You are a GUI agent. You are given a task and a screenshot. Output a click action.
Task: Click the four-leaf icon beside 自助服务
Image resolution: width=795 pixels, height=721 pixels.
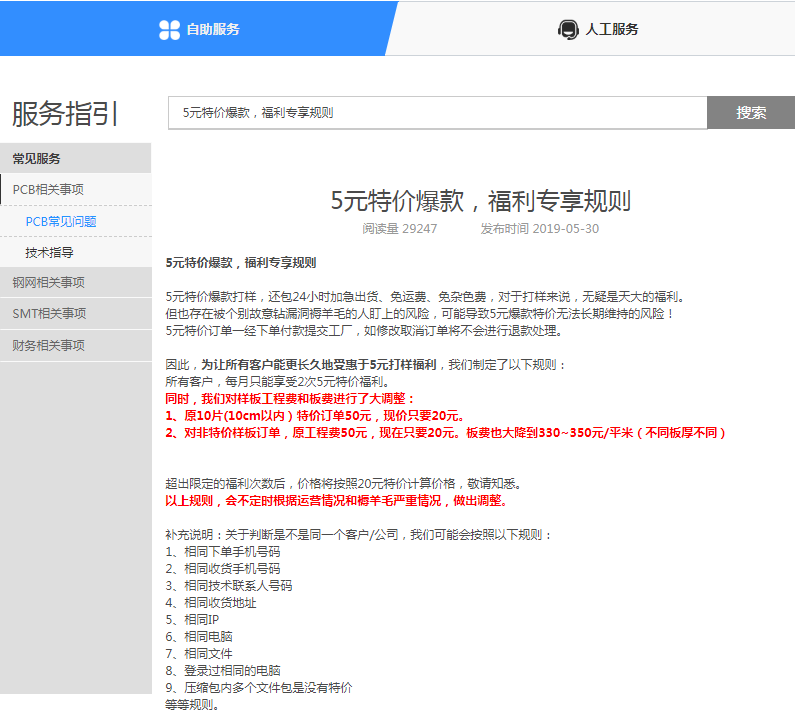tap(169, 29)
